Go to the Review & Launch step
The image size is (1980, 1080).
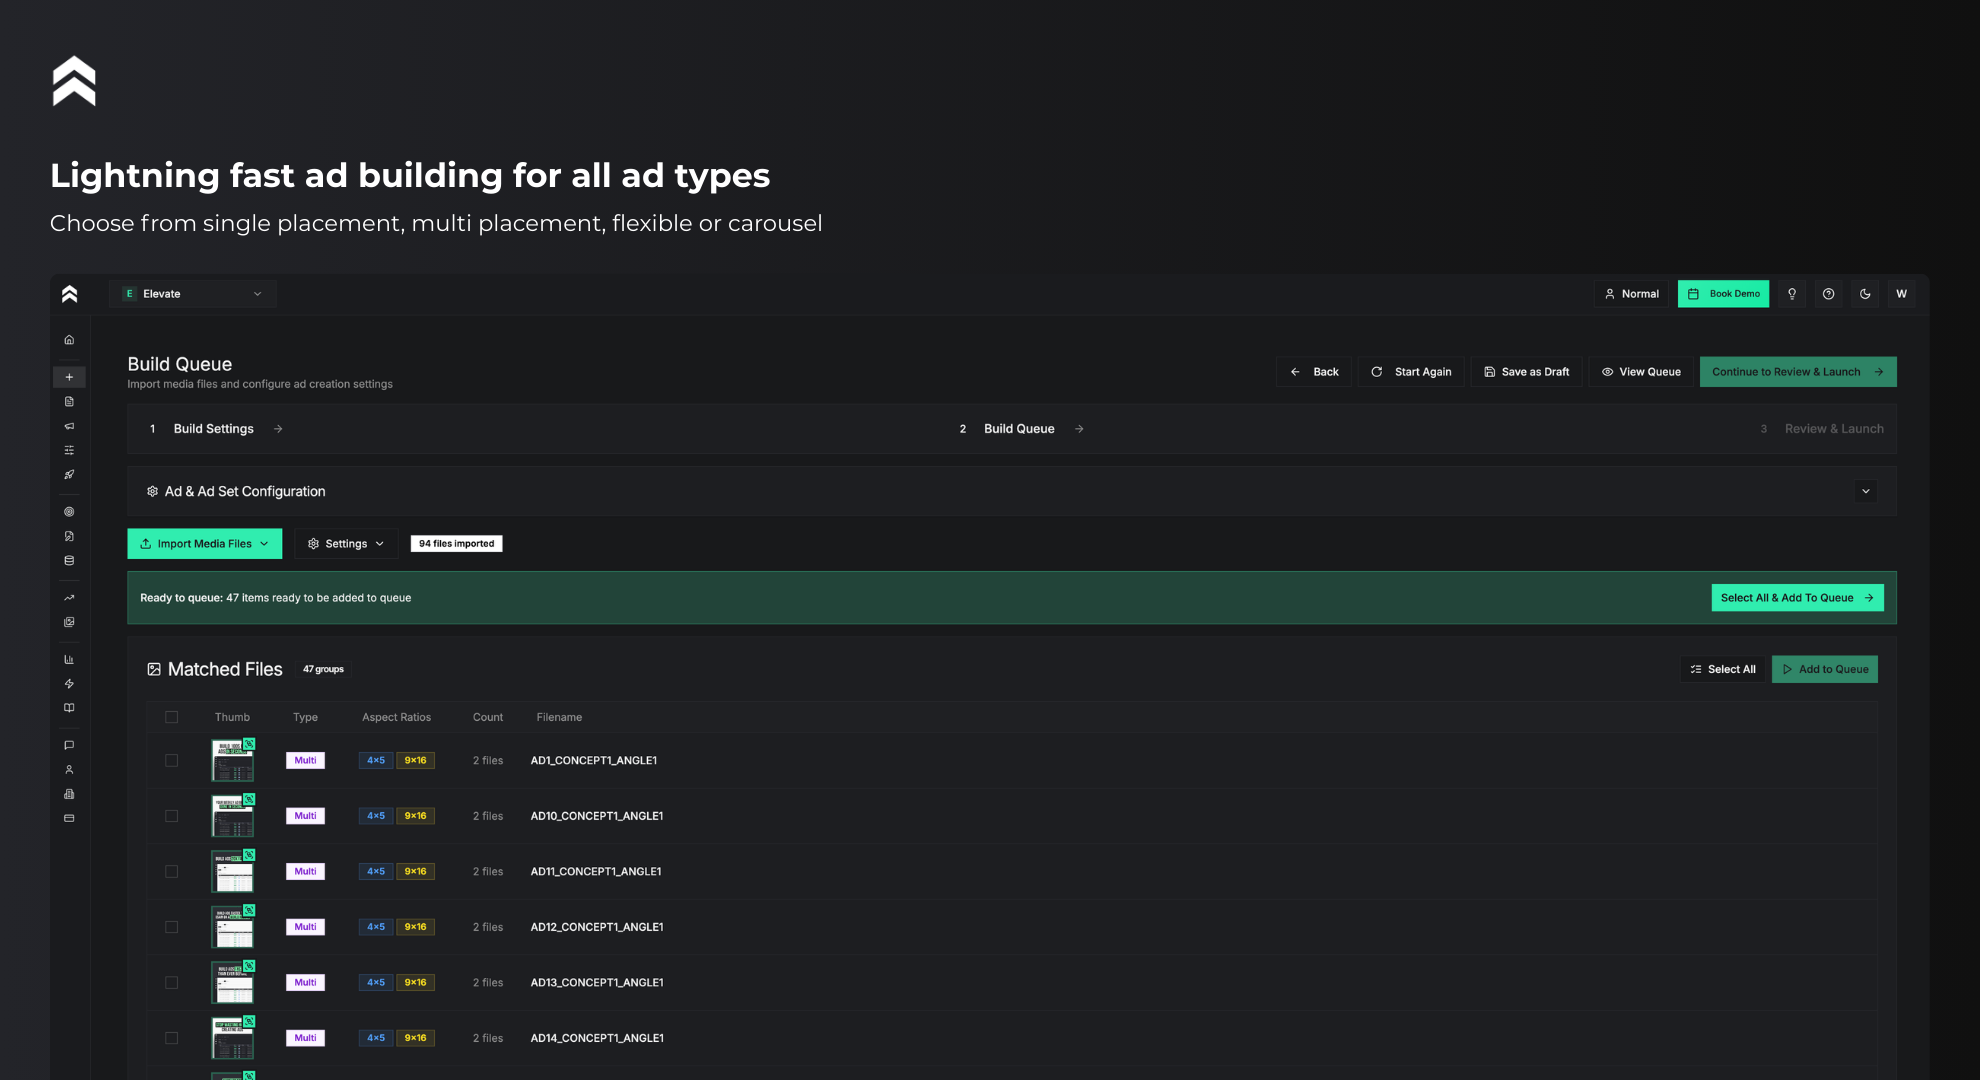(1833, 428)
